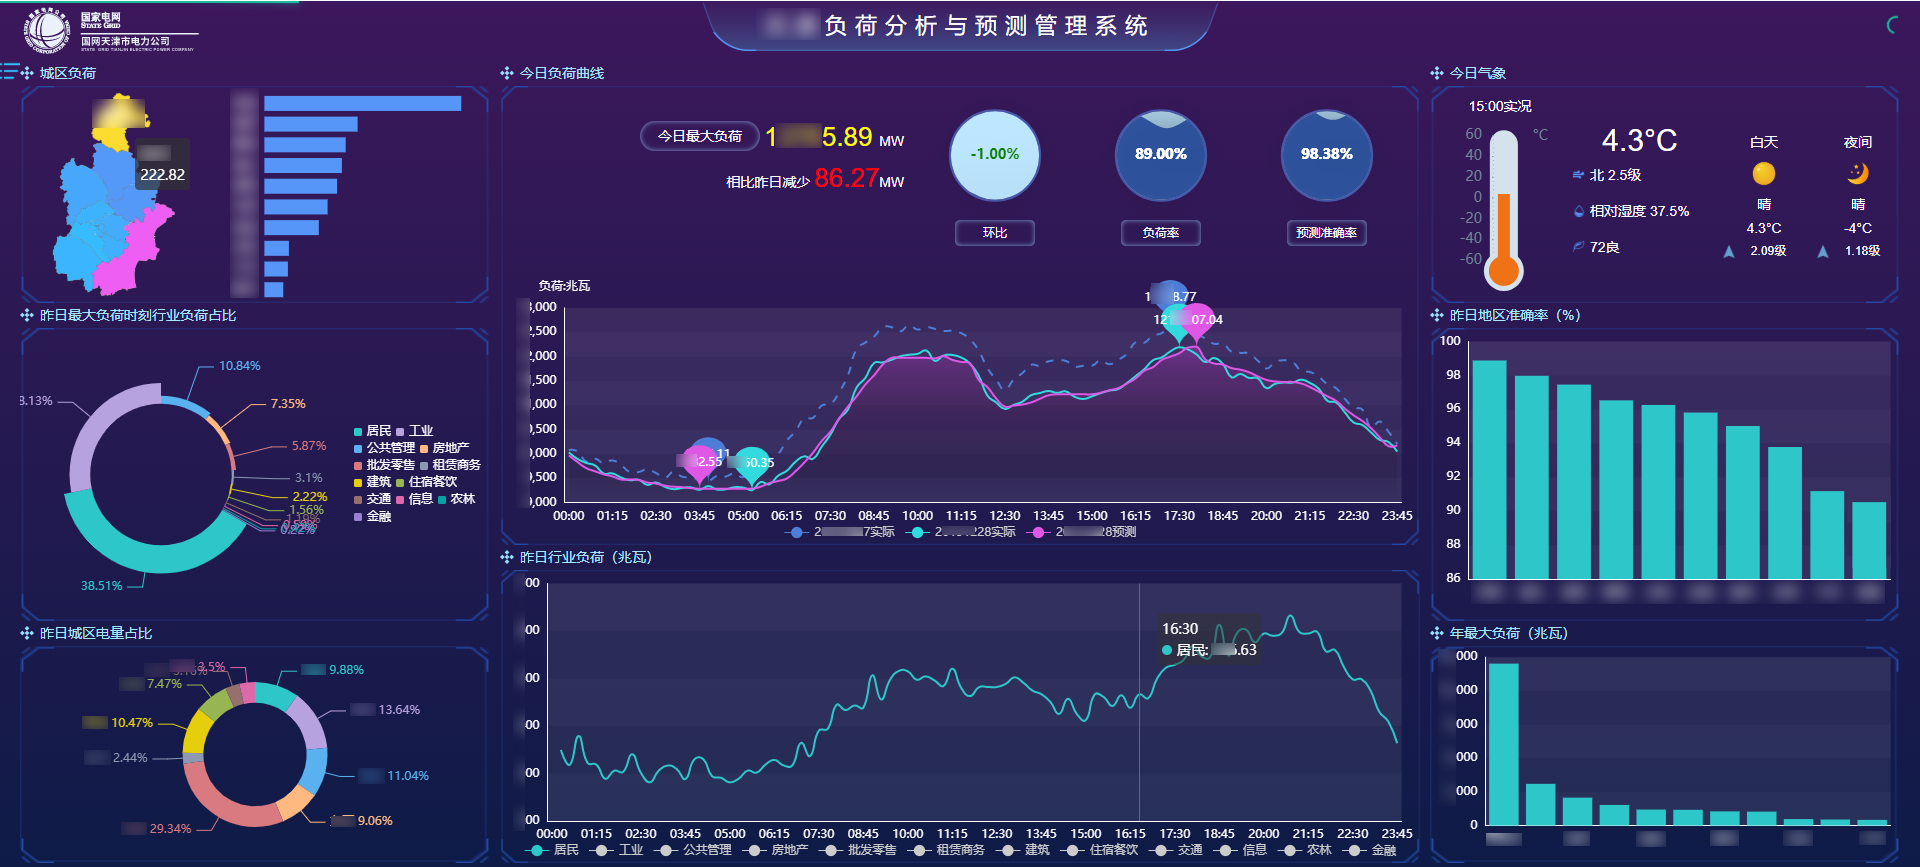This screenshot has height=867, width=1920.
Task: Click the 负荷率 button
Action: (1160, 233)
